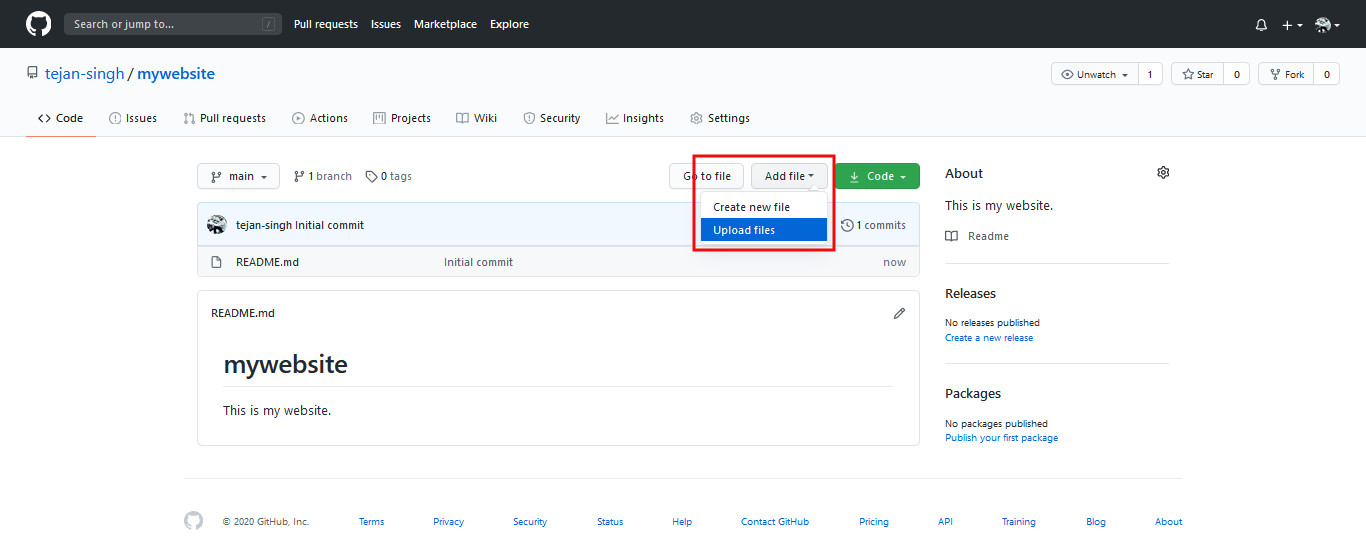Viewport: 1366px width, 544px height.
Task: View the 1 branch link
Action: pyautogui.click(x=323, y=176)
